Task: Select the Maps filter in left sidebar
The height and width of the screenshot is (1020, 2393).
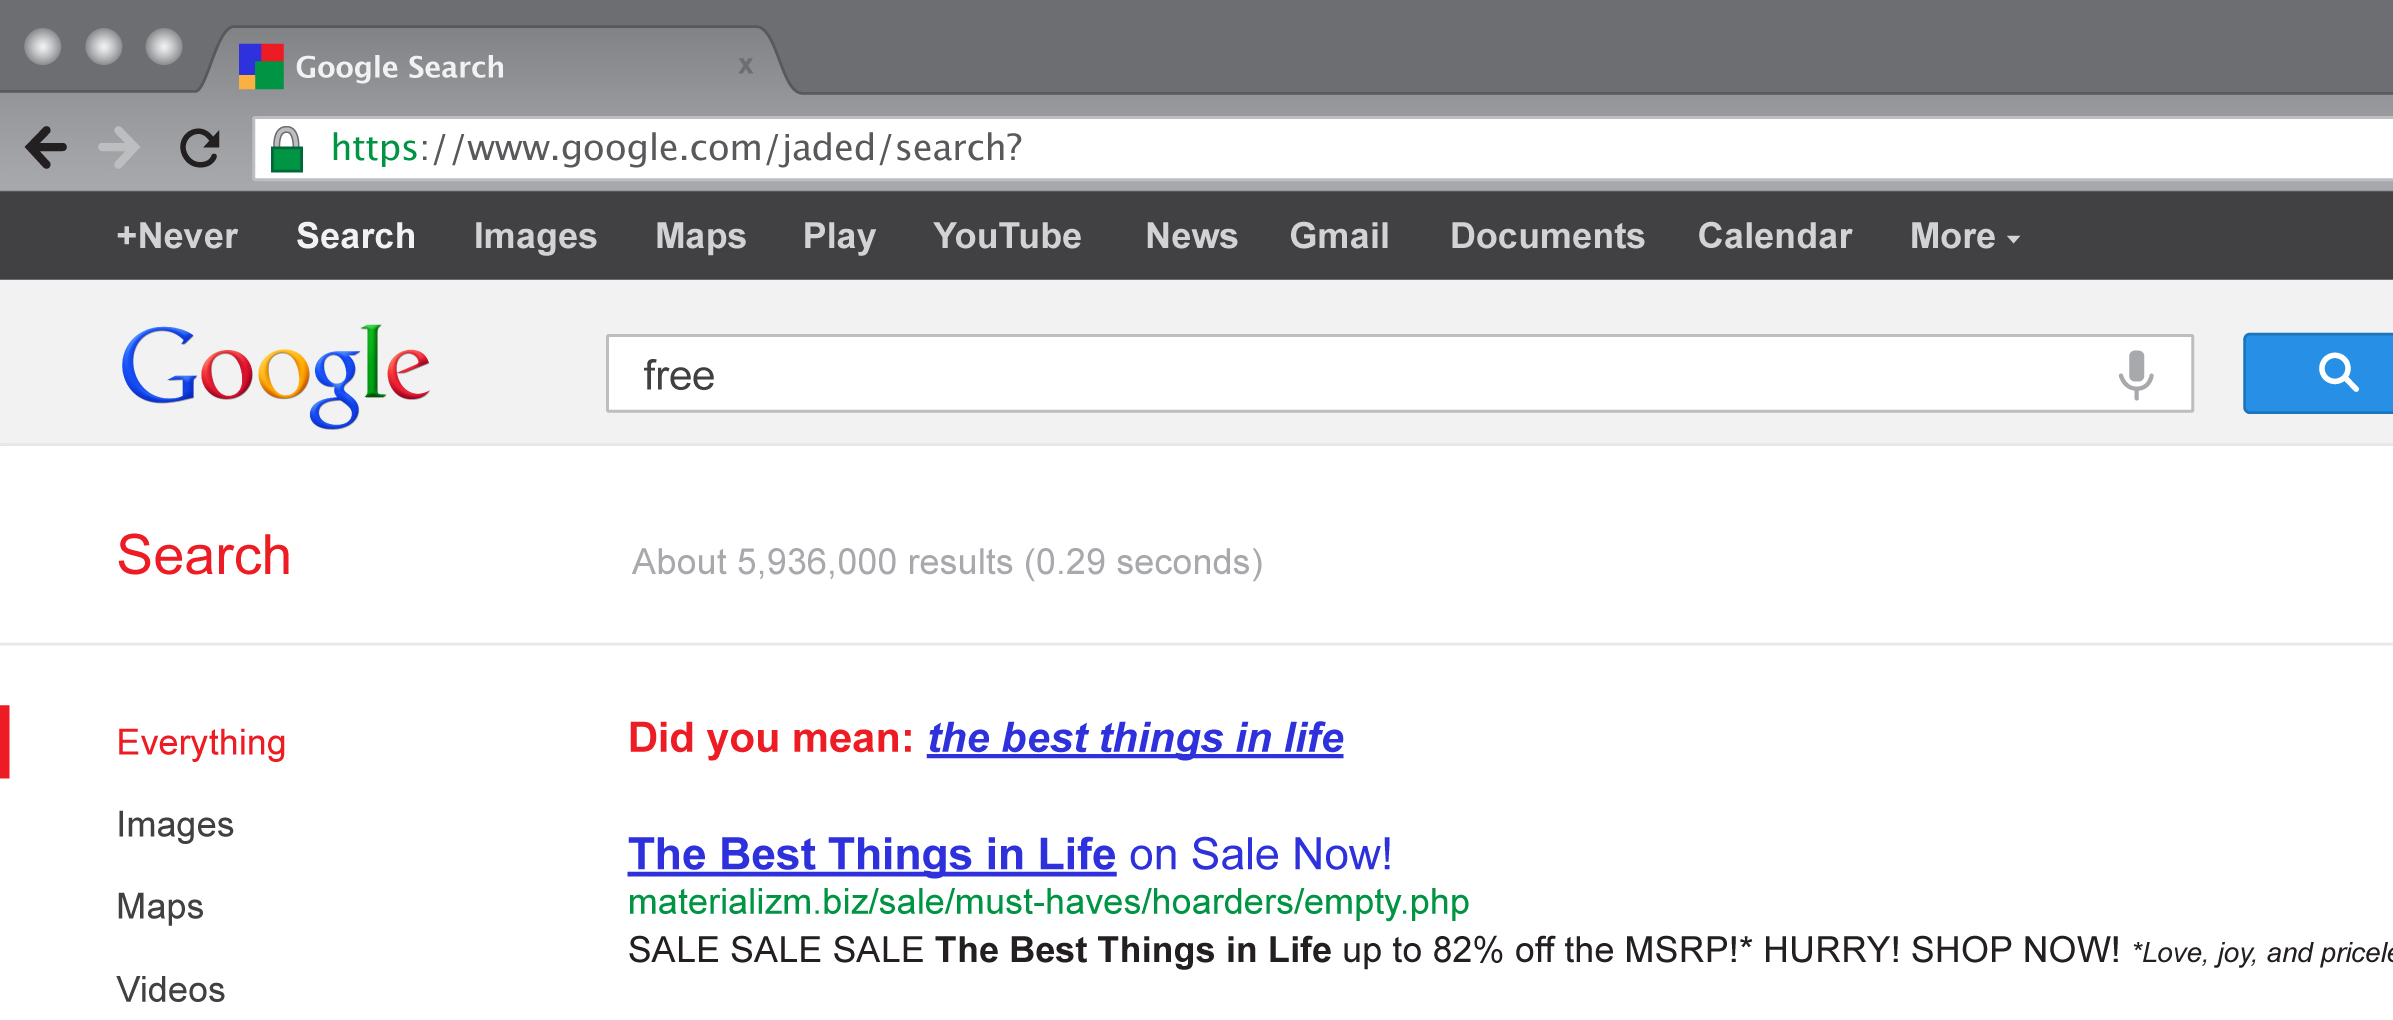Action: (160, 907)
